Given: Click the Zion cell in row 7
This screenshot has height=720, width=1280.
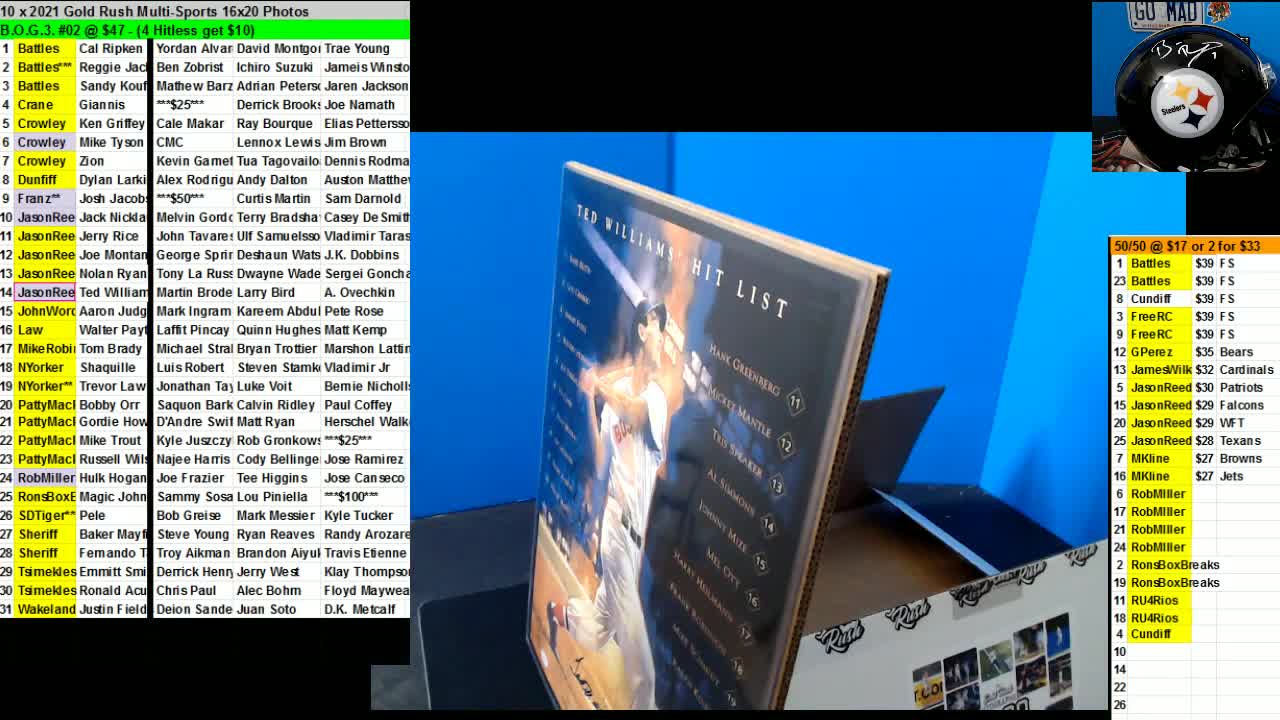Looking at the screenshot, I should pyautogui.click(x=112, y=161).
